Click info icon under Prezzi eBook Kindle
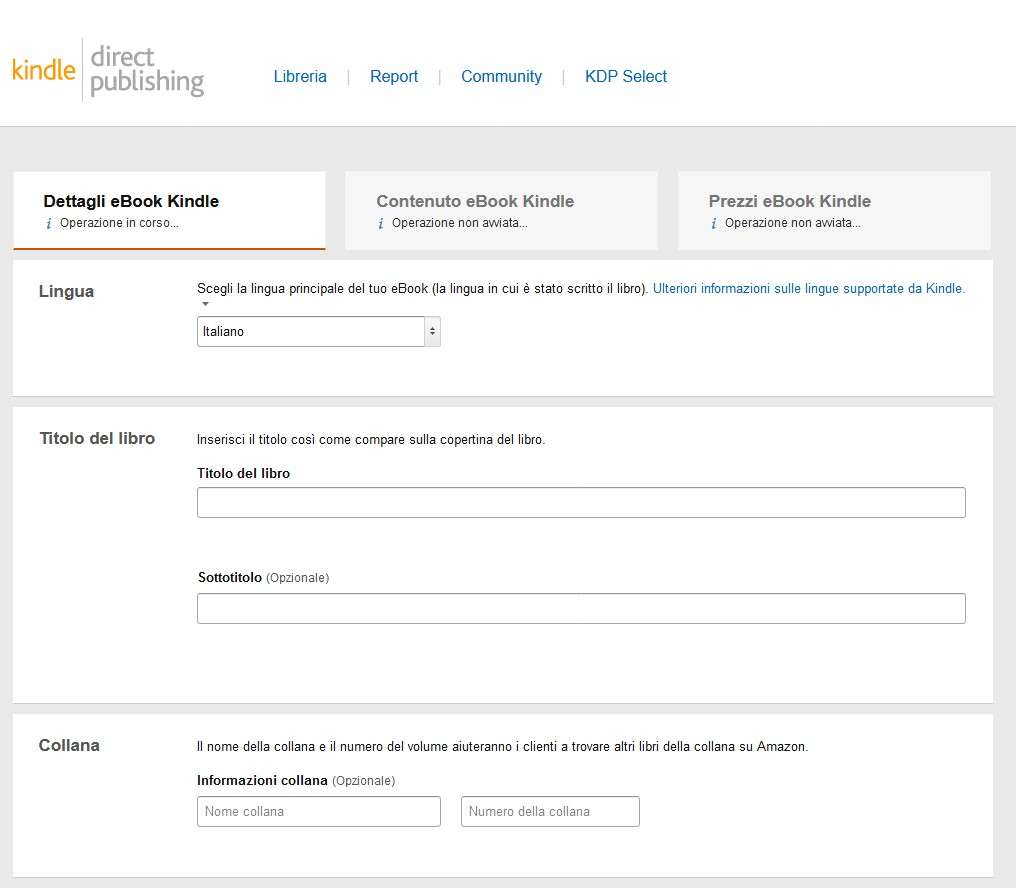This screenshot has height=888, width=1016. pyautogui.click(x=714, y=224)
